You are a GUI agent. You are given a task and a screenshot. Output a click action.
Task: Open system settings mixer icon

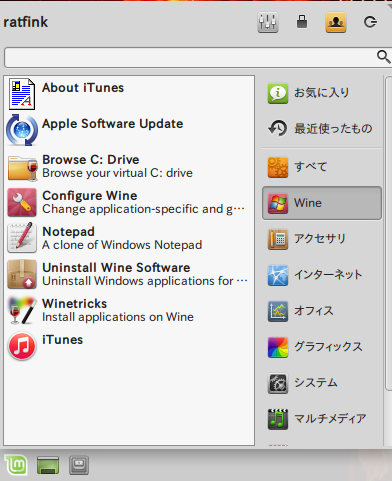(x=268, y=22)
